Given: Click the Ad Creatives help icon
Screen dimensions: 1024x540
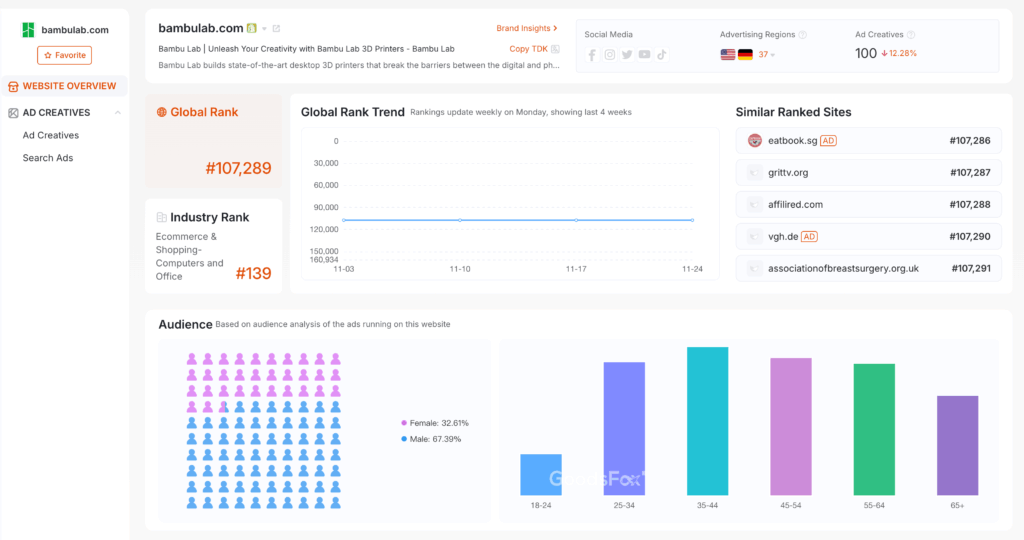Looking at the screenshot, I should (911, 35).
